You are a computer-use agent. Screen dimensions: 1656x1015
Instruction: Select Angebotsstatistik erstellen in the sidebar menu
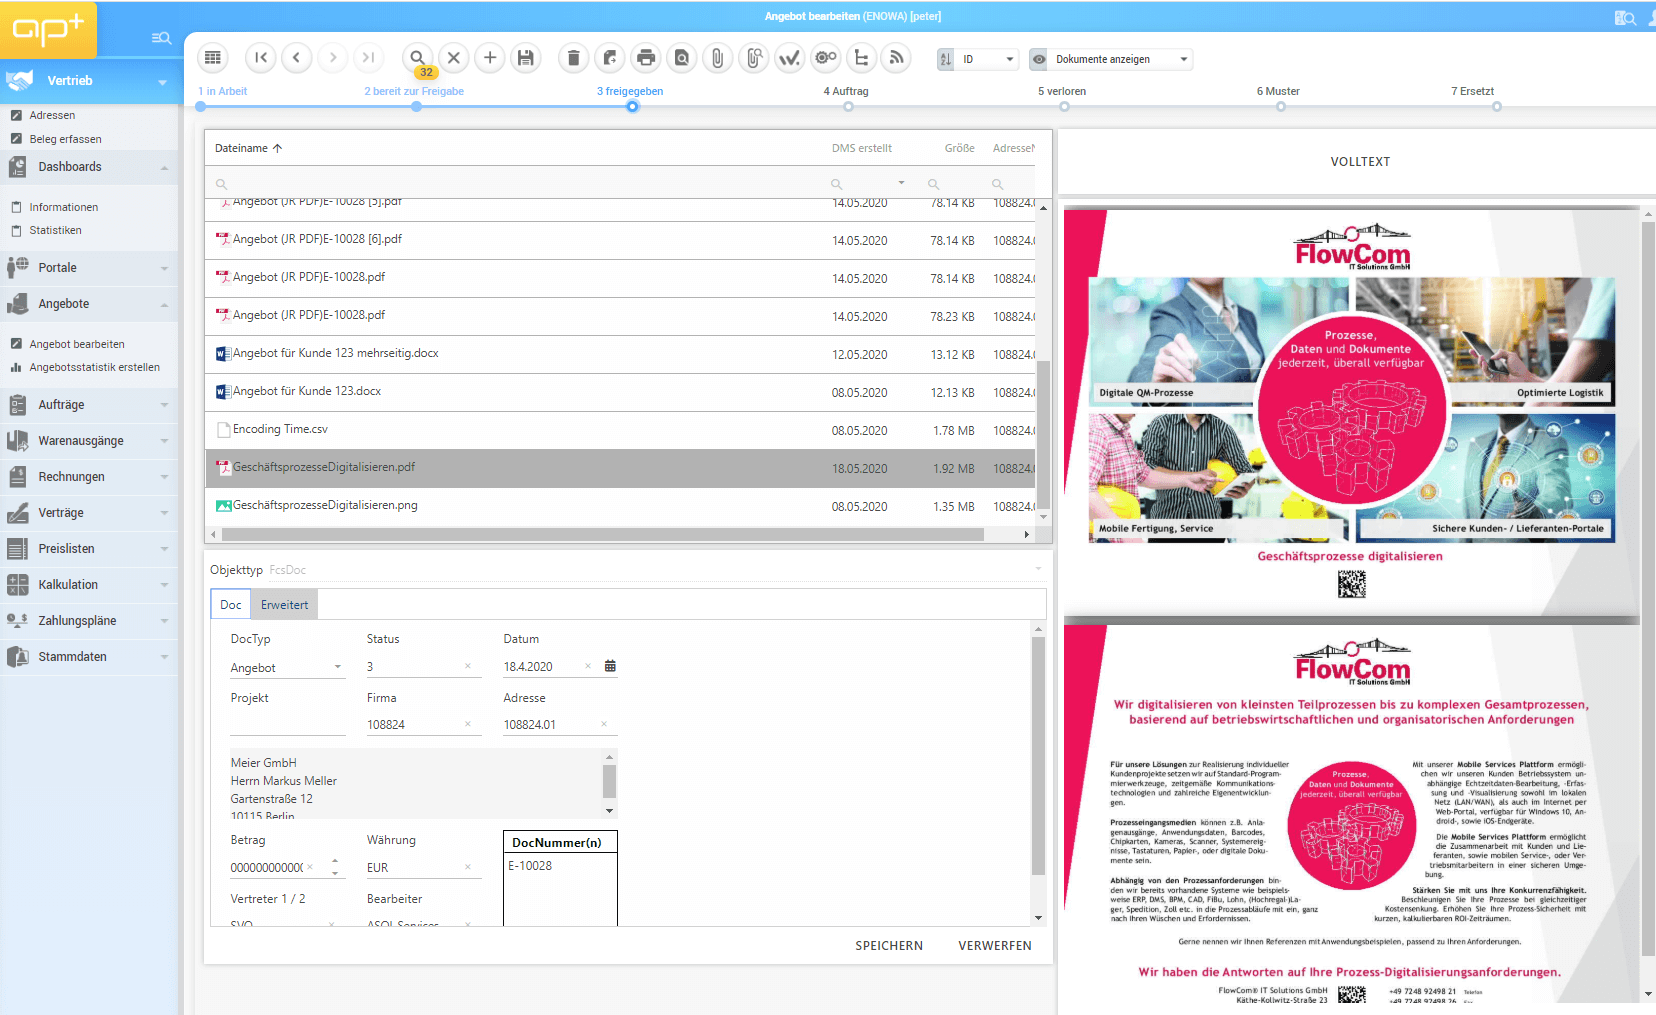(x=95, y=367)
